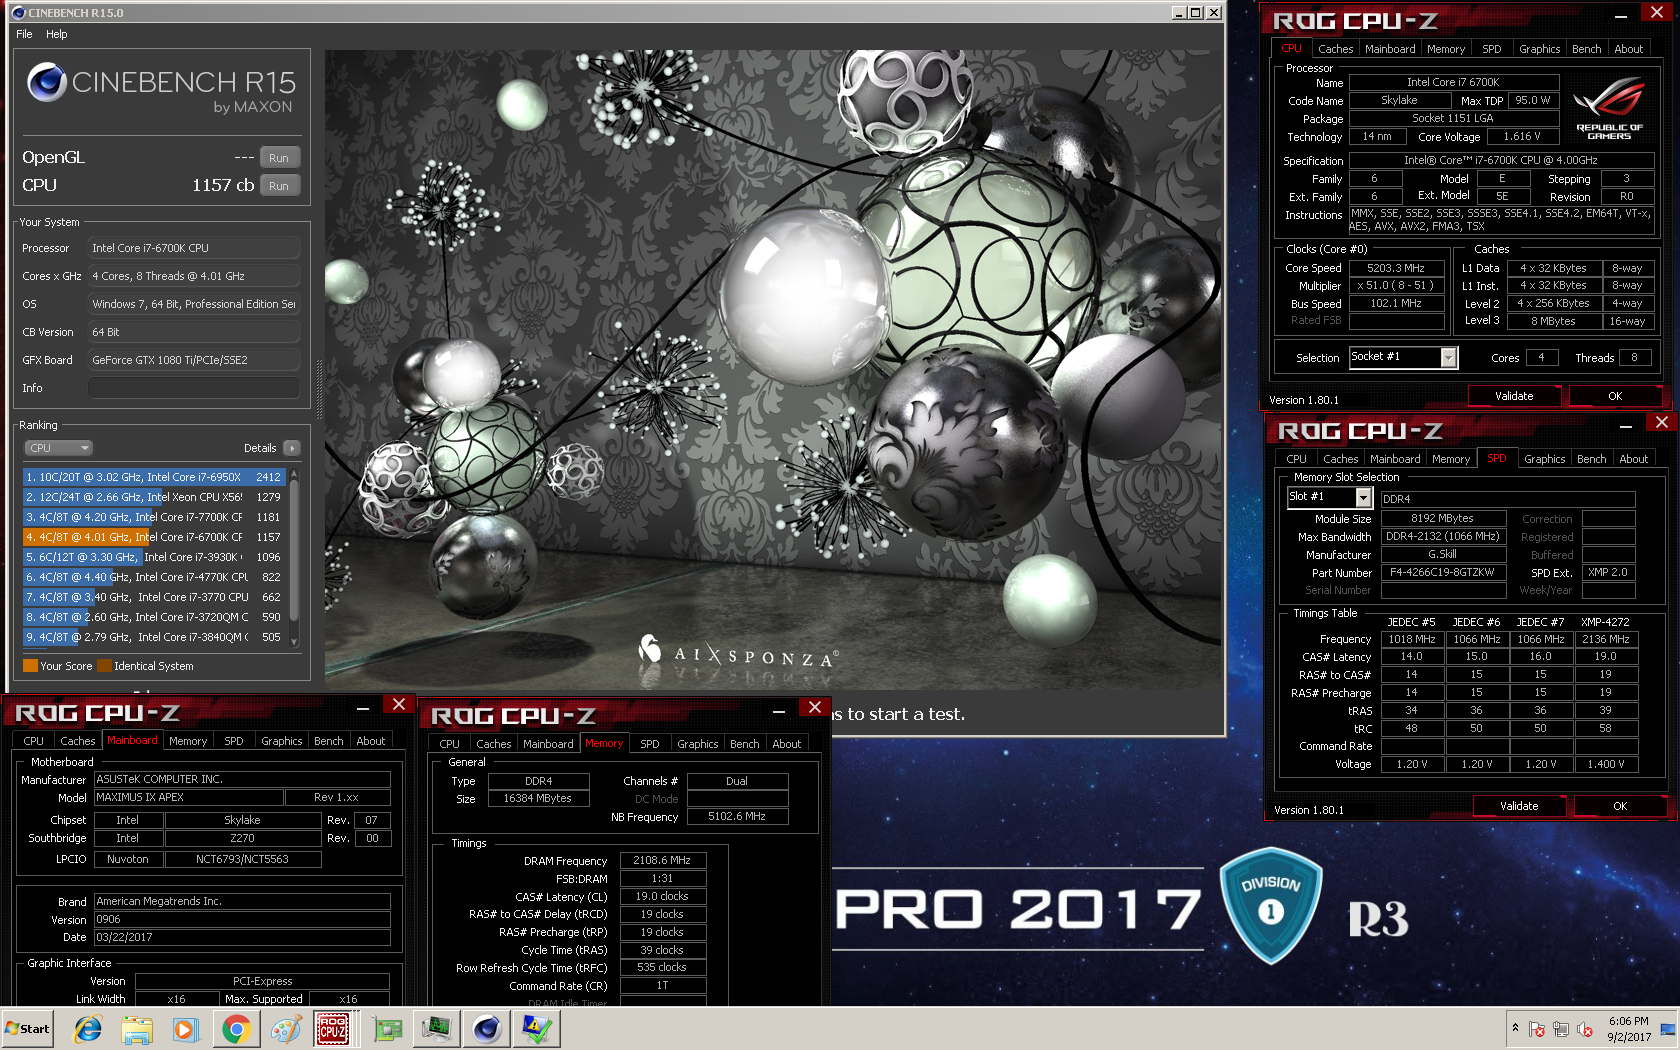Click the Cinebench R15 logo sphere
This screenshot has height=1050, width=1680.
tap(47, 82)
